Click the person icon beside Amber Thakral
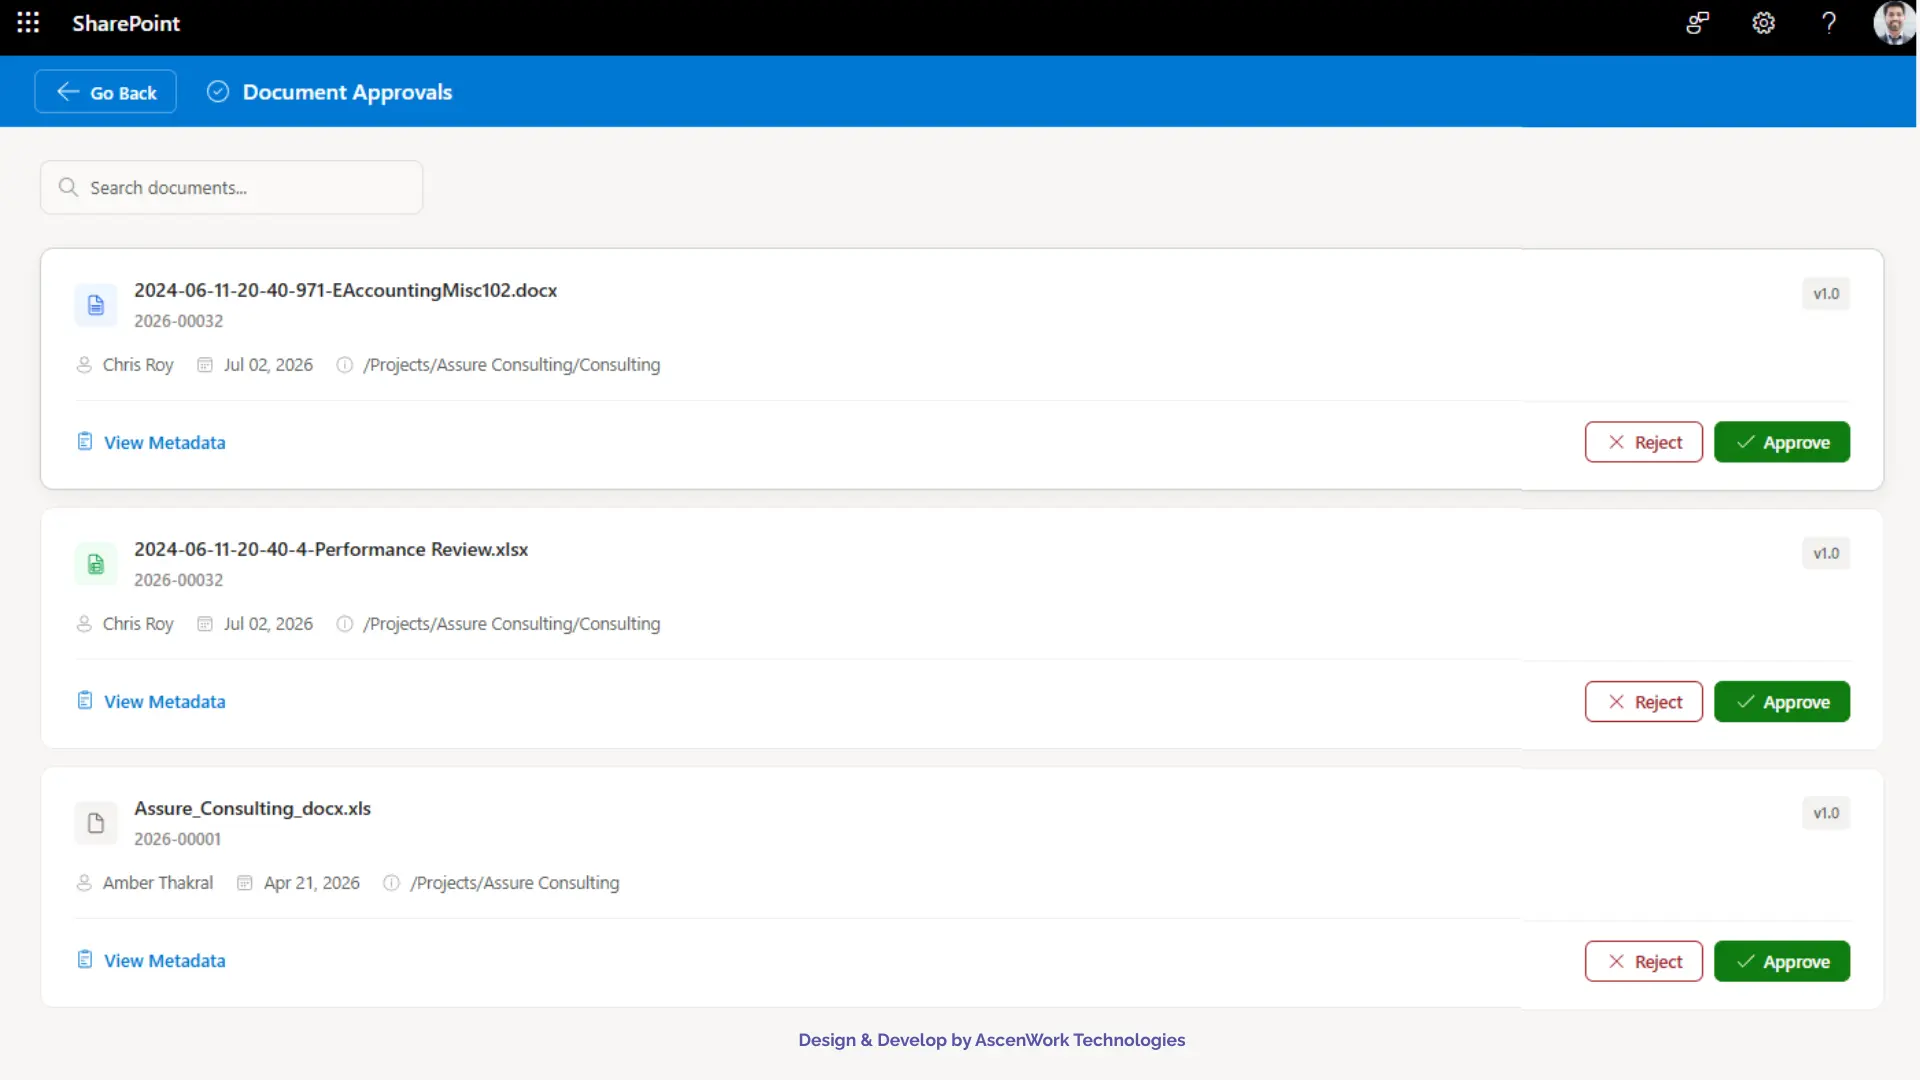 [84, 883]
